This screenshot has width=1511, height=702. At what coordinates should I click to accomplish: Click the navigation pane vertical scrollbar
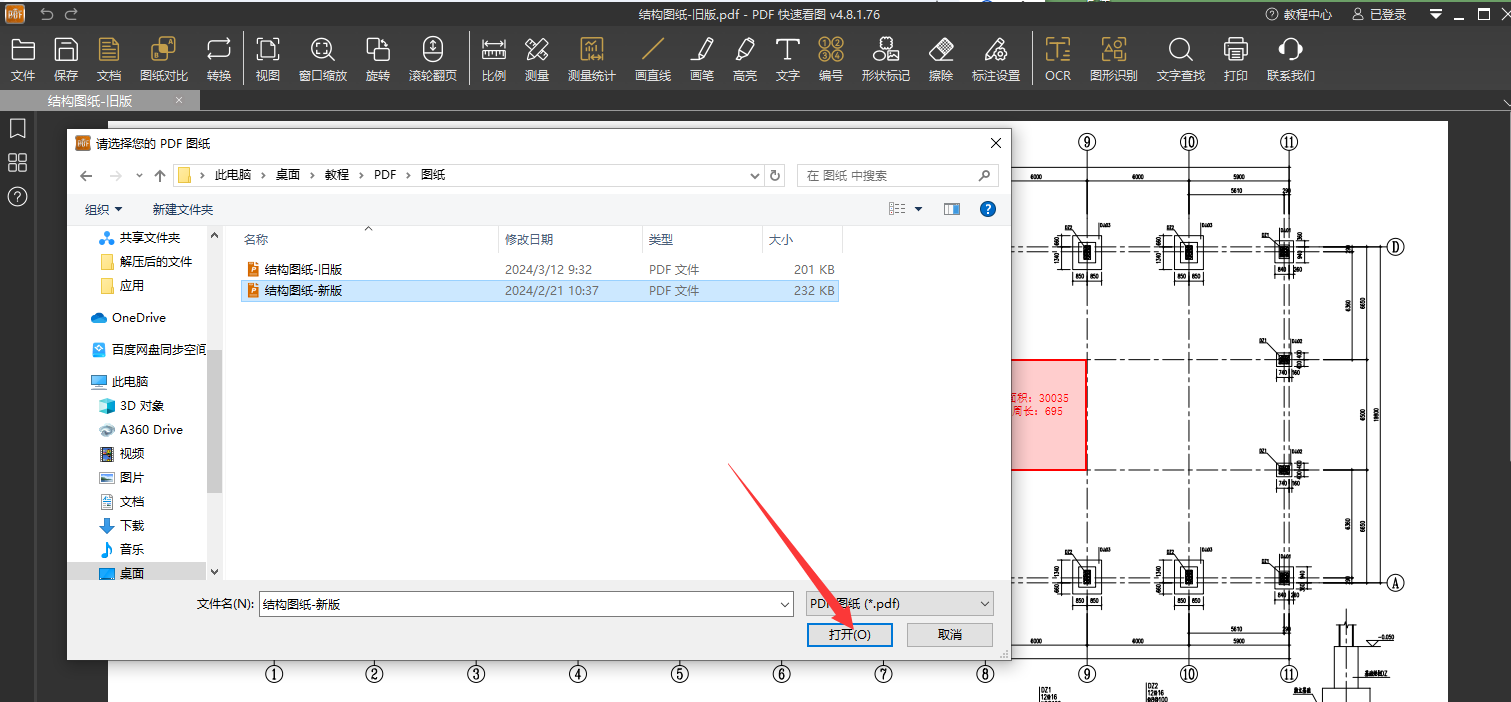coord(214,420)
